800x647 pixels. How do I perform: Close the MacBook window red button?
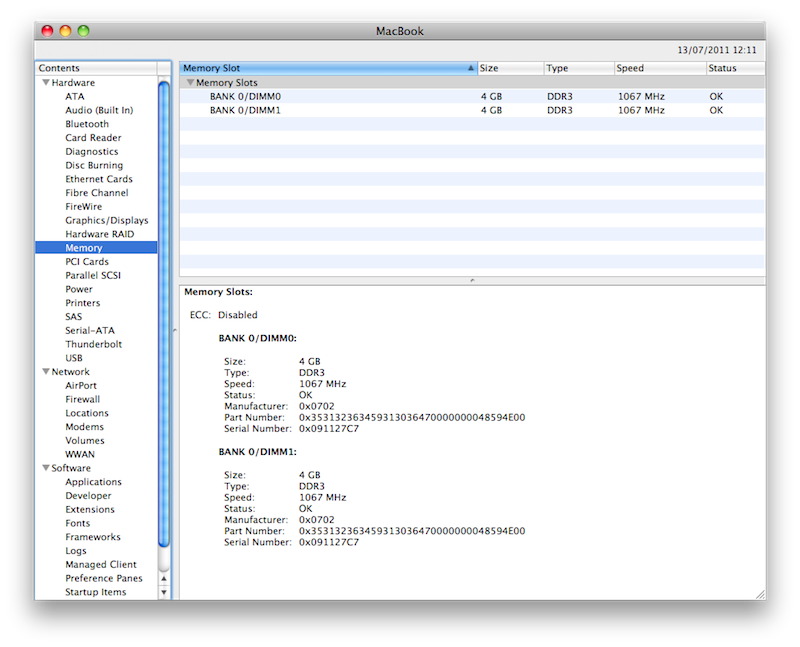point(47,31)
